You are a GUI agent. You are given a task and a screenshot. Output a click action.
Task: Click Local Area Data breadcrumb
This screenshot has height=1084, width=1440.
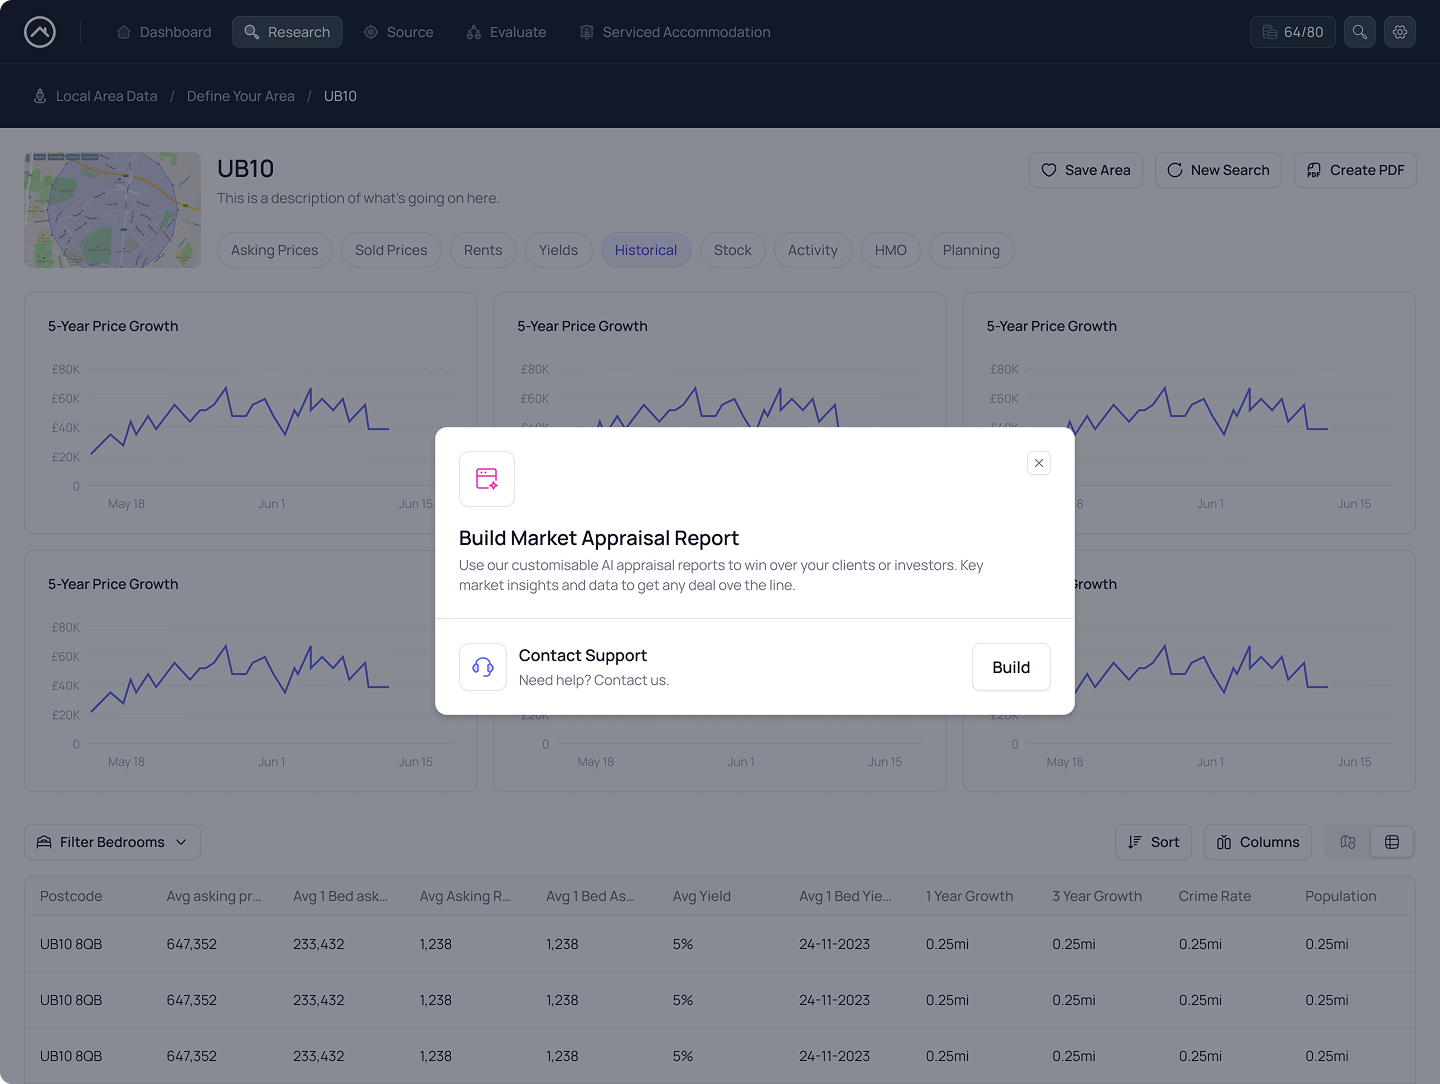coord(107,96)
